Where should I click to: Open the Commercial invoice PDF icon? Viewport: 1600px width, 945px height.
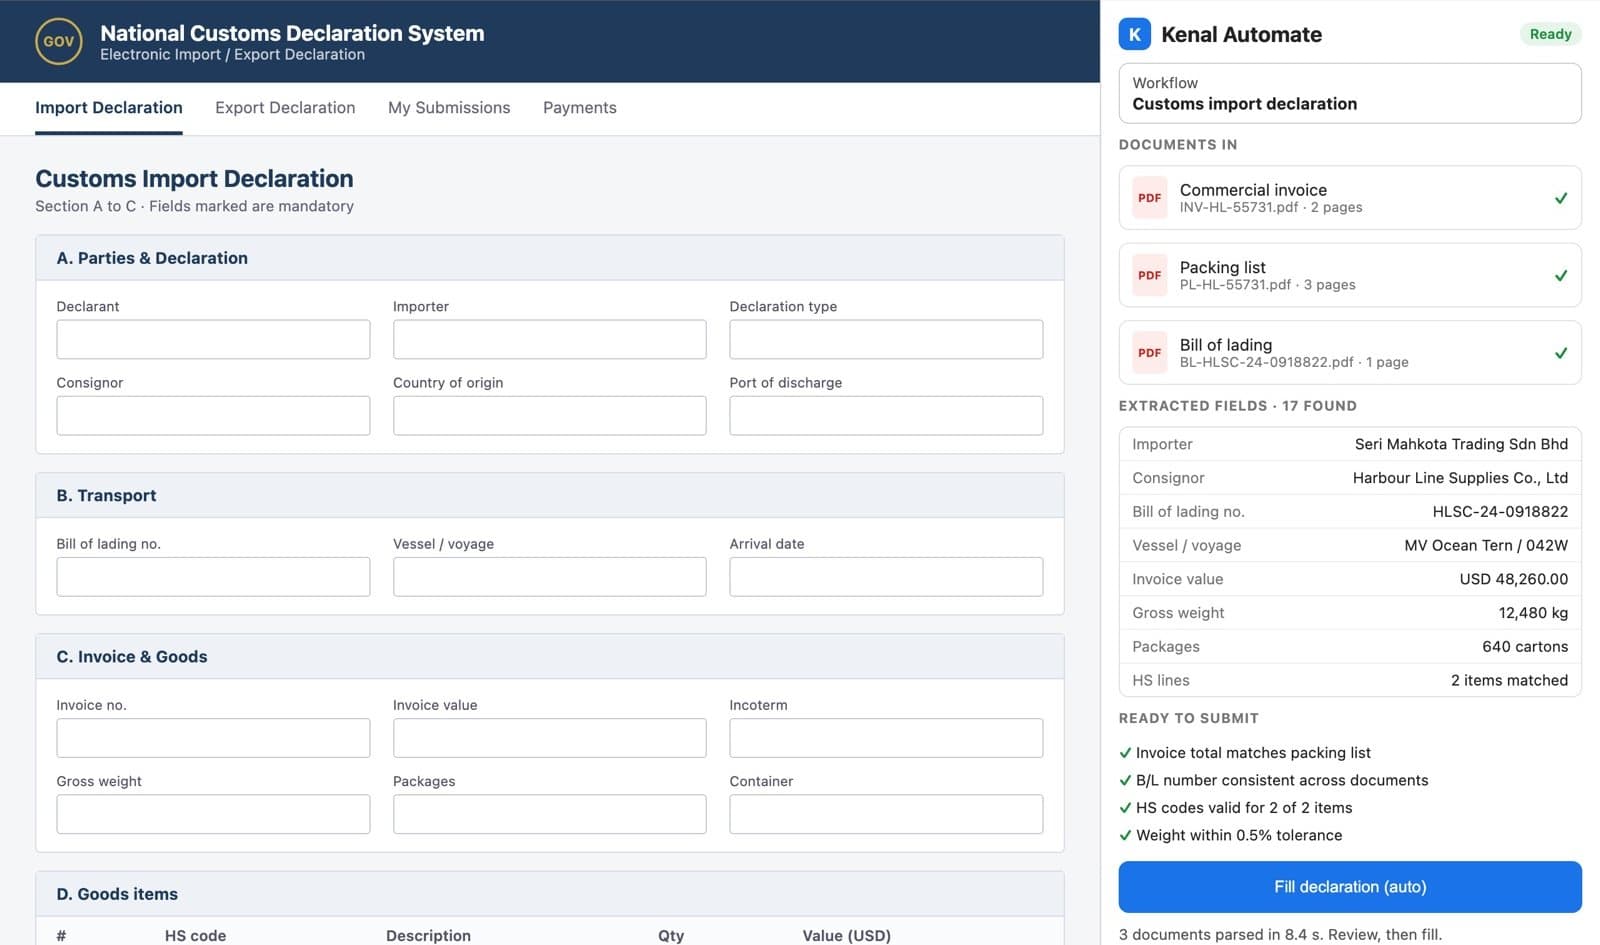1149,198
